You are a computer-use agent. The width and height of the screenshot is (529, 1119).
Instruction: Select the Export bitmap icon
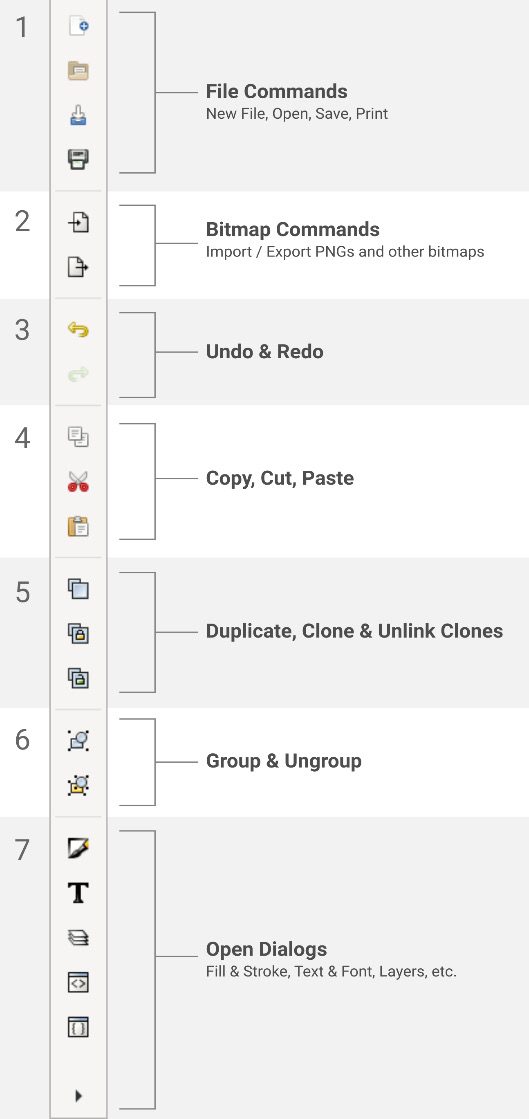pyautogui.click(x=79, y=267)
